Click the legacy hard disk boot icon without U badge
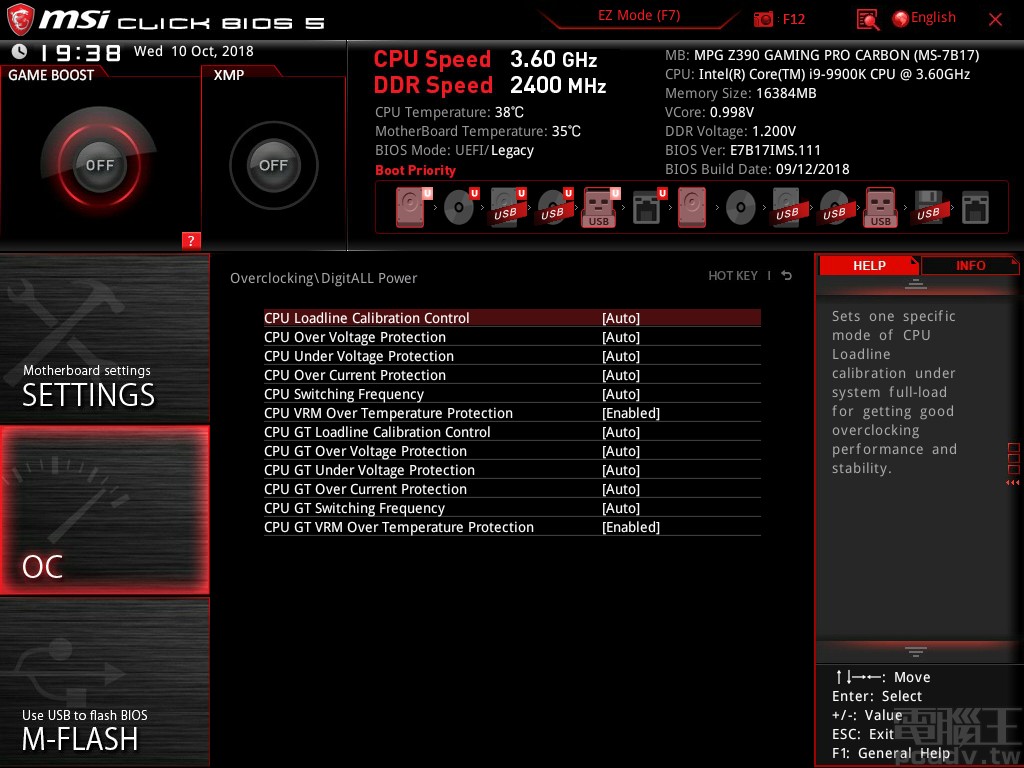This screenshot has height=768, width=1024. pos(692,207)
